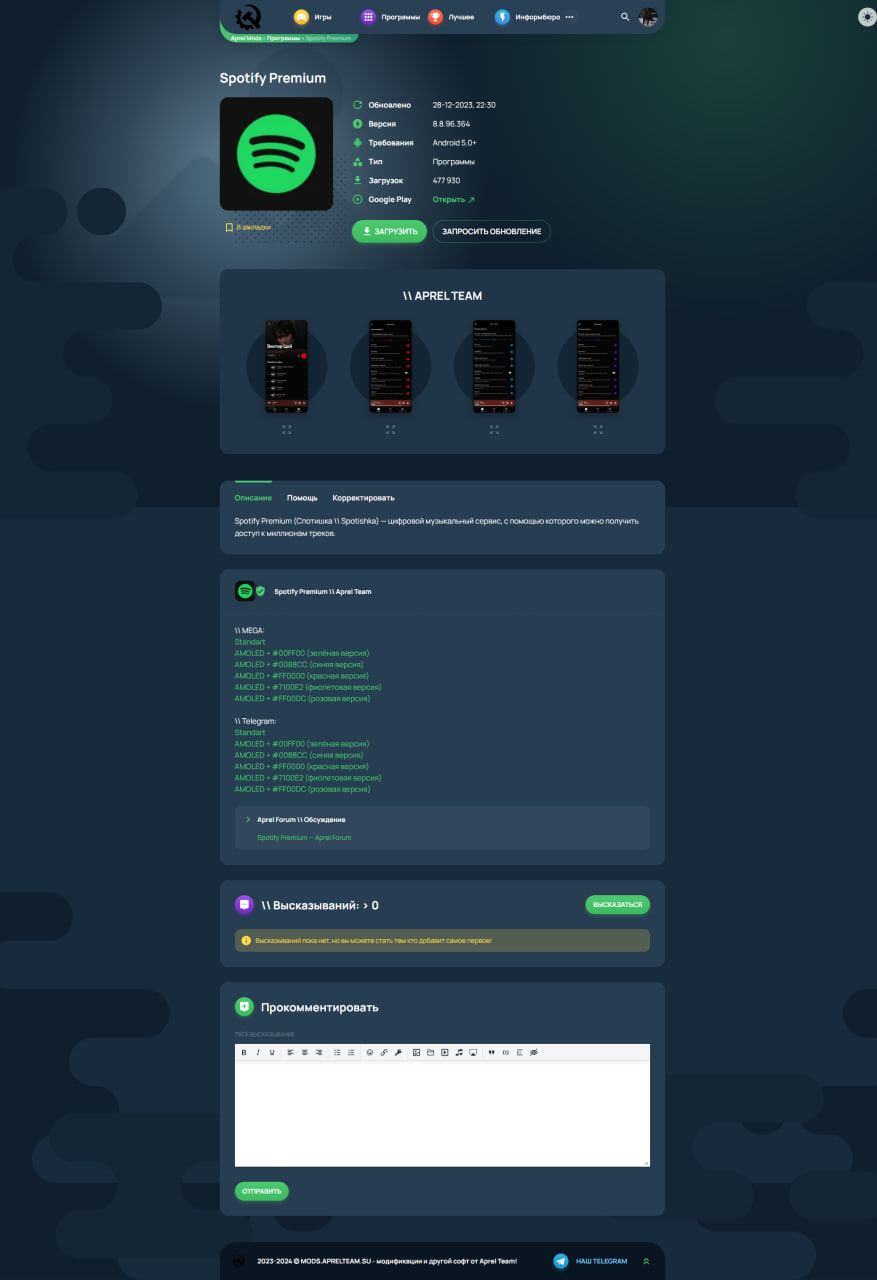Open the second app screenshot thumbnail
The height and width of the screenshot is (1280, 877).
390,366
